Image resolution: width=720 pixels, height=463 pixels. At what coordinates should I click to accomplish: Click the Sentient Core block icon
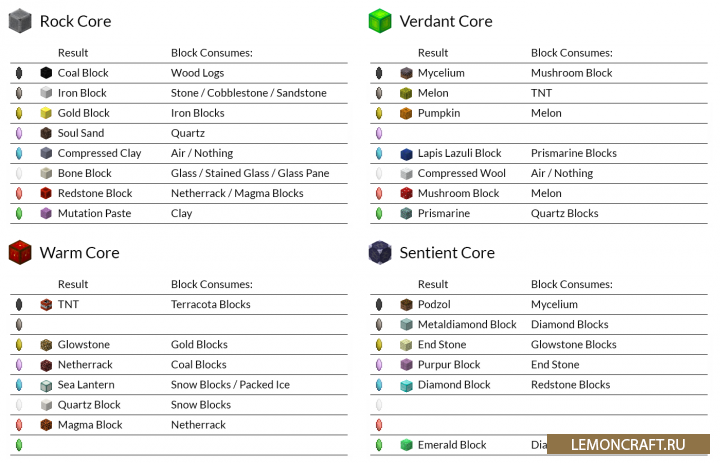(380, 252)
